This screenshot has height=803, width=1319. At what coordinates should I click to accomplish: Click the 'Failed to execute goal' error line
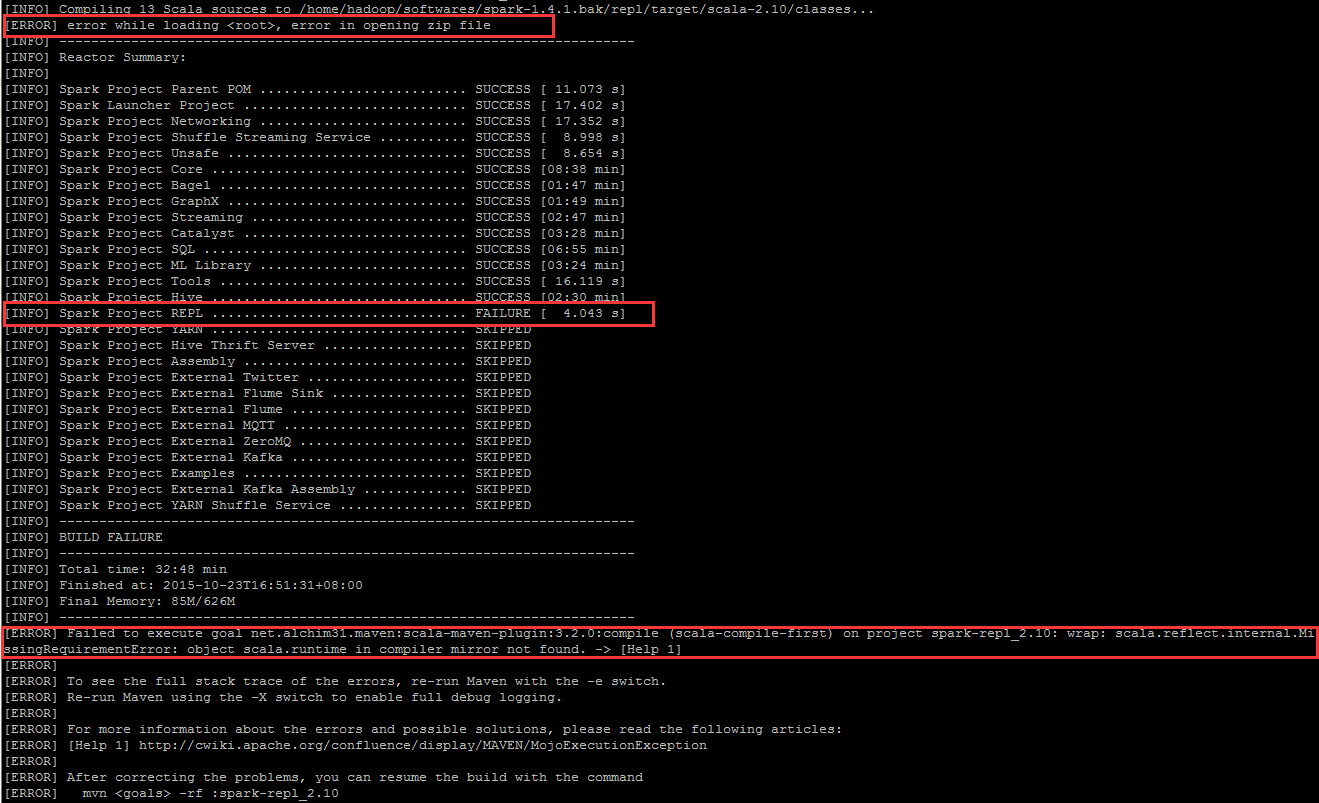pos(661,633)
